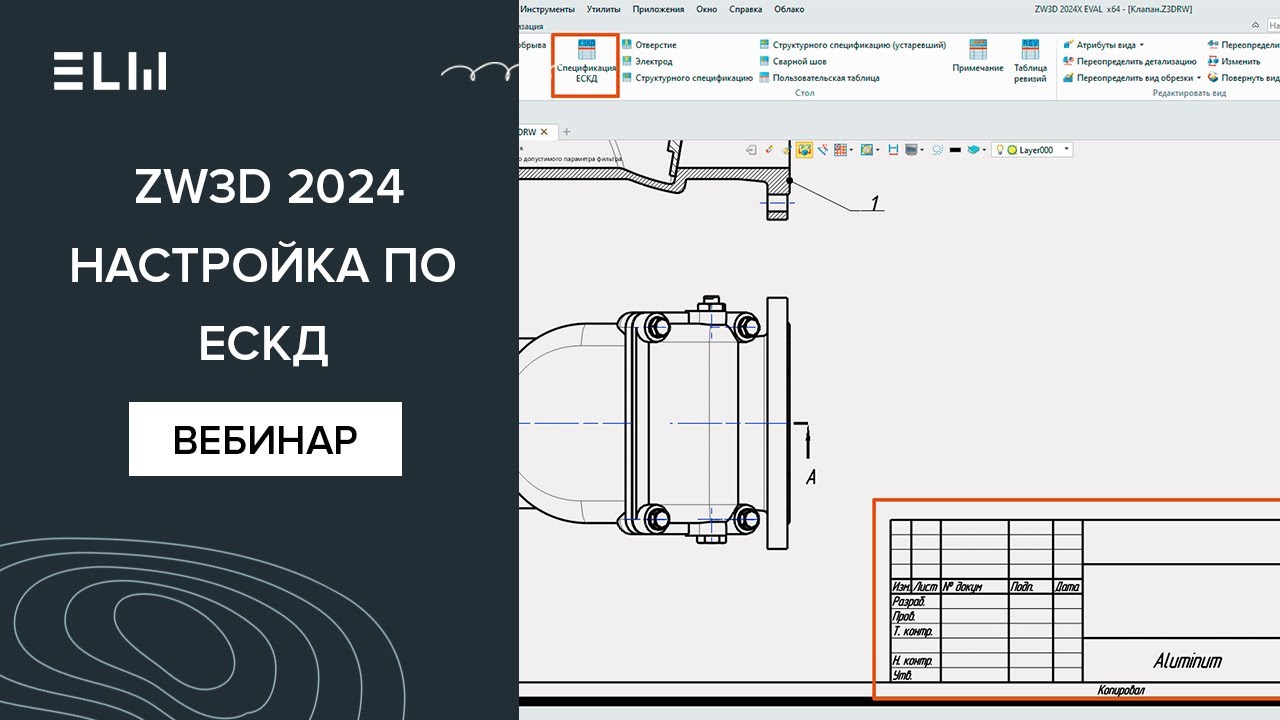
Task: Click Структурного спецификацию (устаревший)
Action: pyautogui.click(x=852, y=45)
